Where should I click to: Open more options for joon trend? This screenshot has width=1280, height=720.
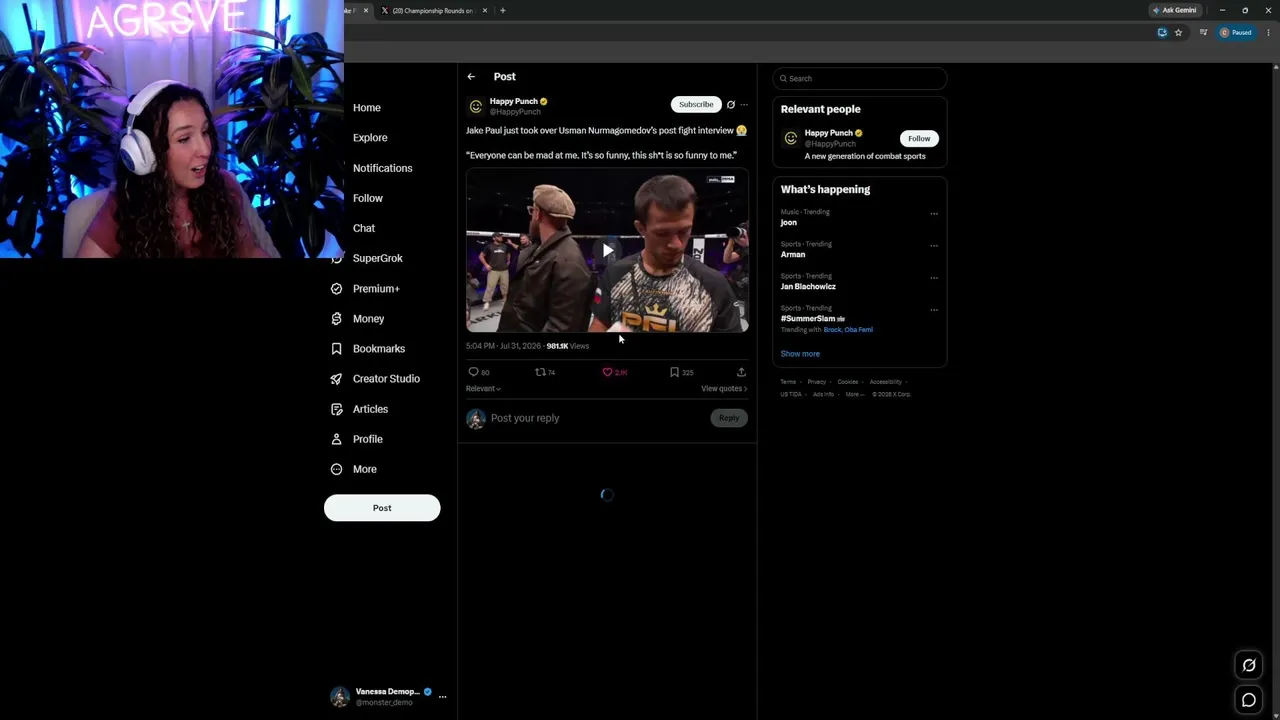tap(934, 213)
